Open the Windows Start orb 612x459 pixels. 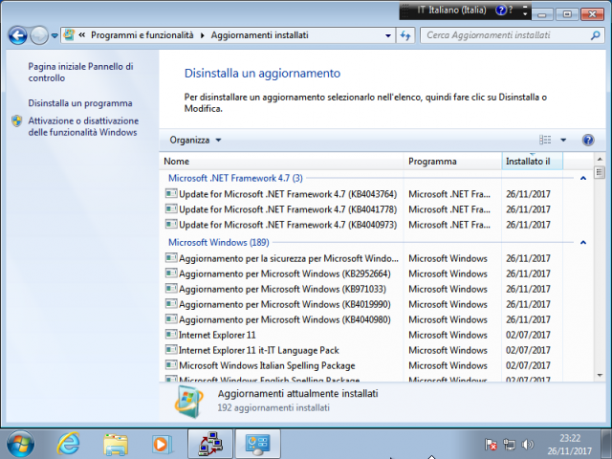point(20,444)
